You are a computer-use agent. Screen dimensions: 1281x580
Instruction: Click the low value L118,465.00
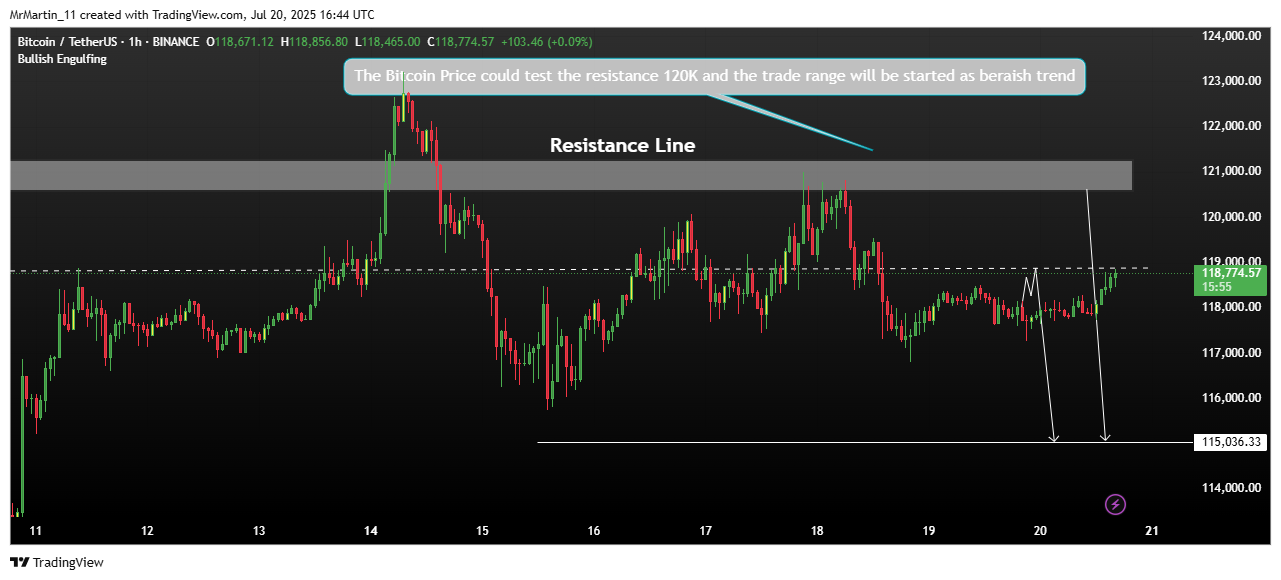[388, 42]
